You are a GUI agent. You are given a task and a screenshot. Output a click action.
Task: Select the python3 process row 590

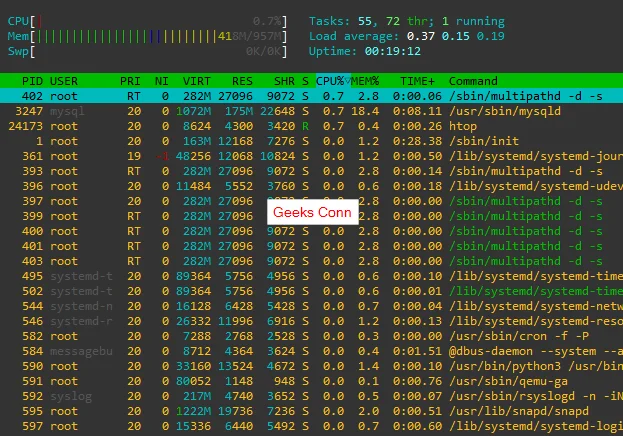coord(312,366)
